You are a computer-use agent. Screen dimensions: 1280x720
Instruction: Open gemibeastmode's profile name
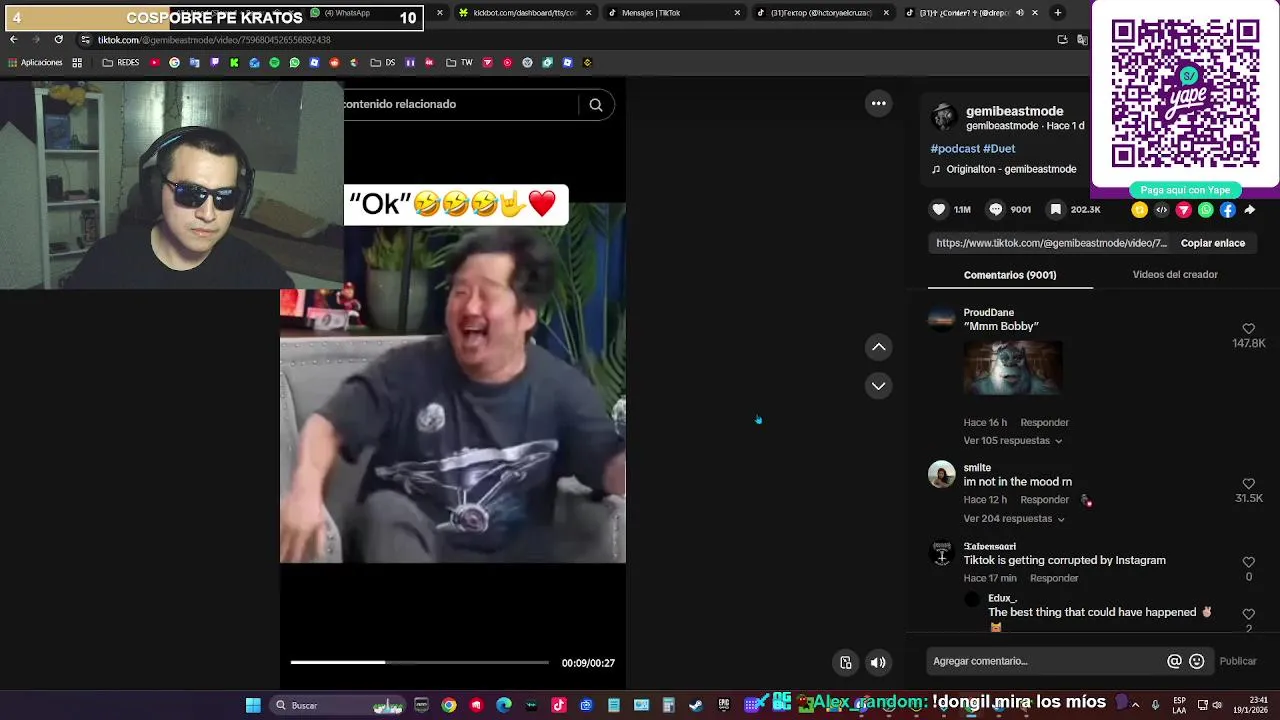1014,111
